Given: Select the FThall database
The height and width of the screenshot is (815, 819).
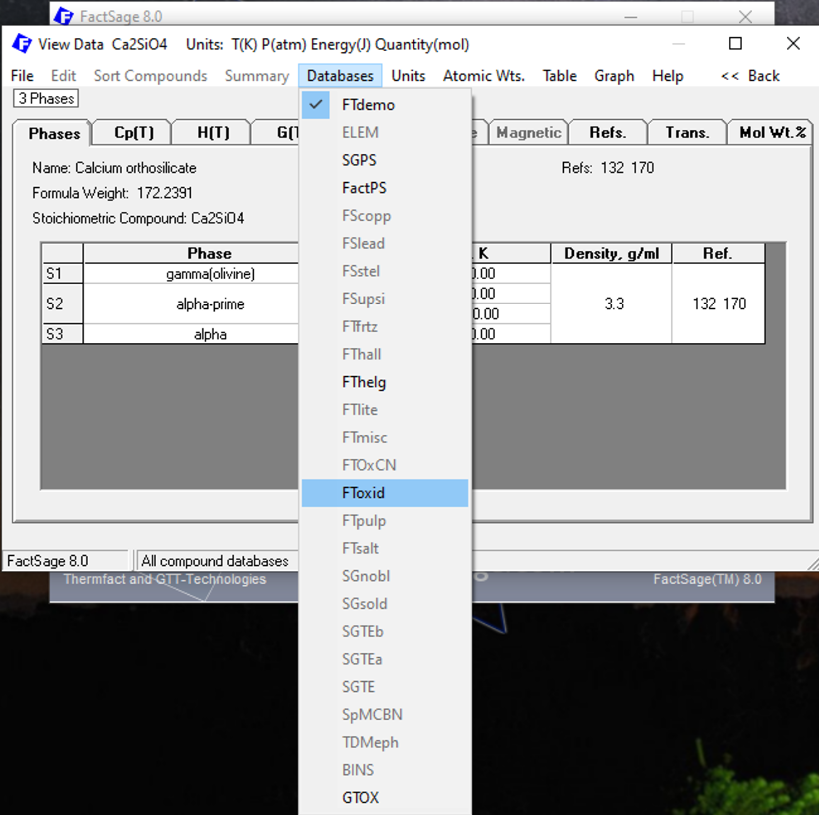Looking at the screenshot, I should coord(385,354).
